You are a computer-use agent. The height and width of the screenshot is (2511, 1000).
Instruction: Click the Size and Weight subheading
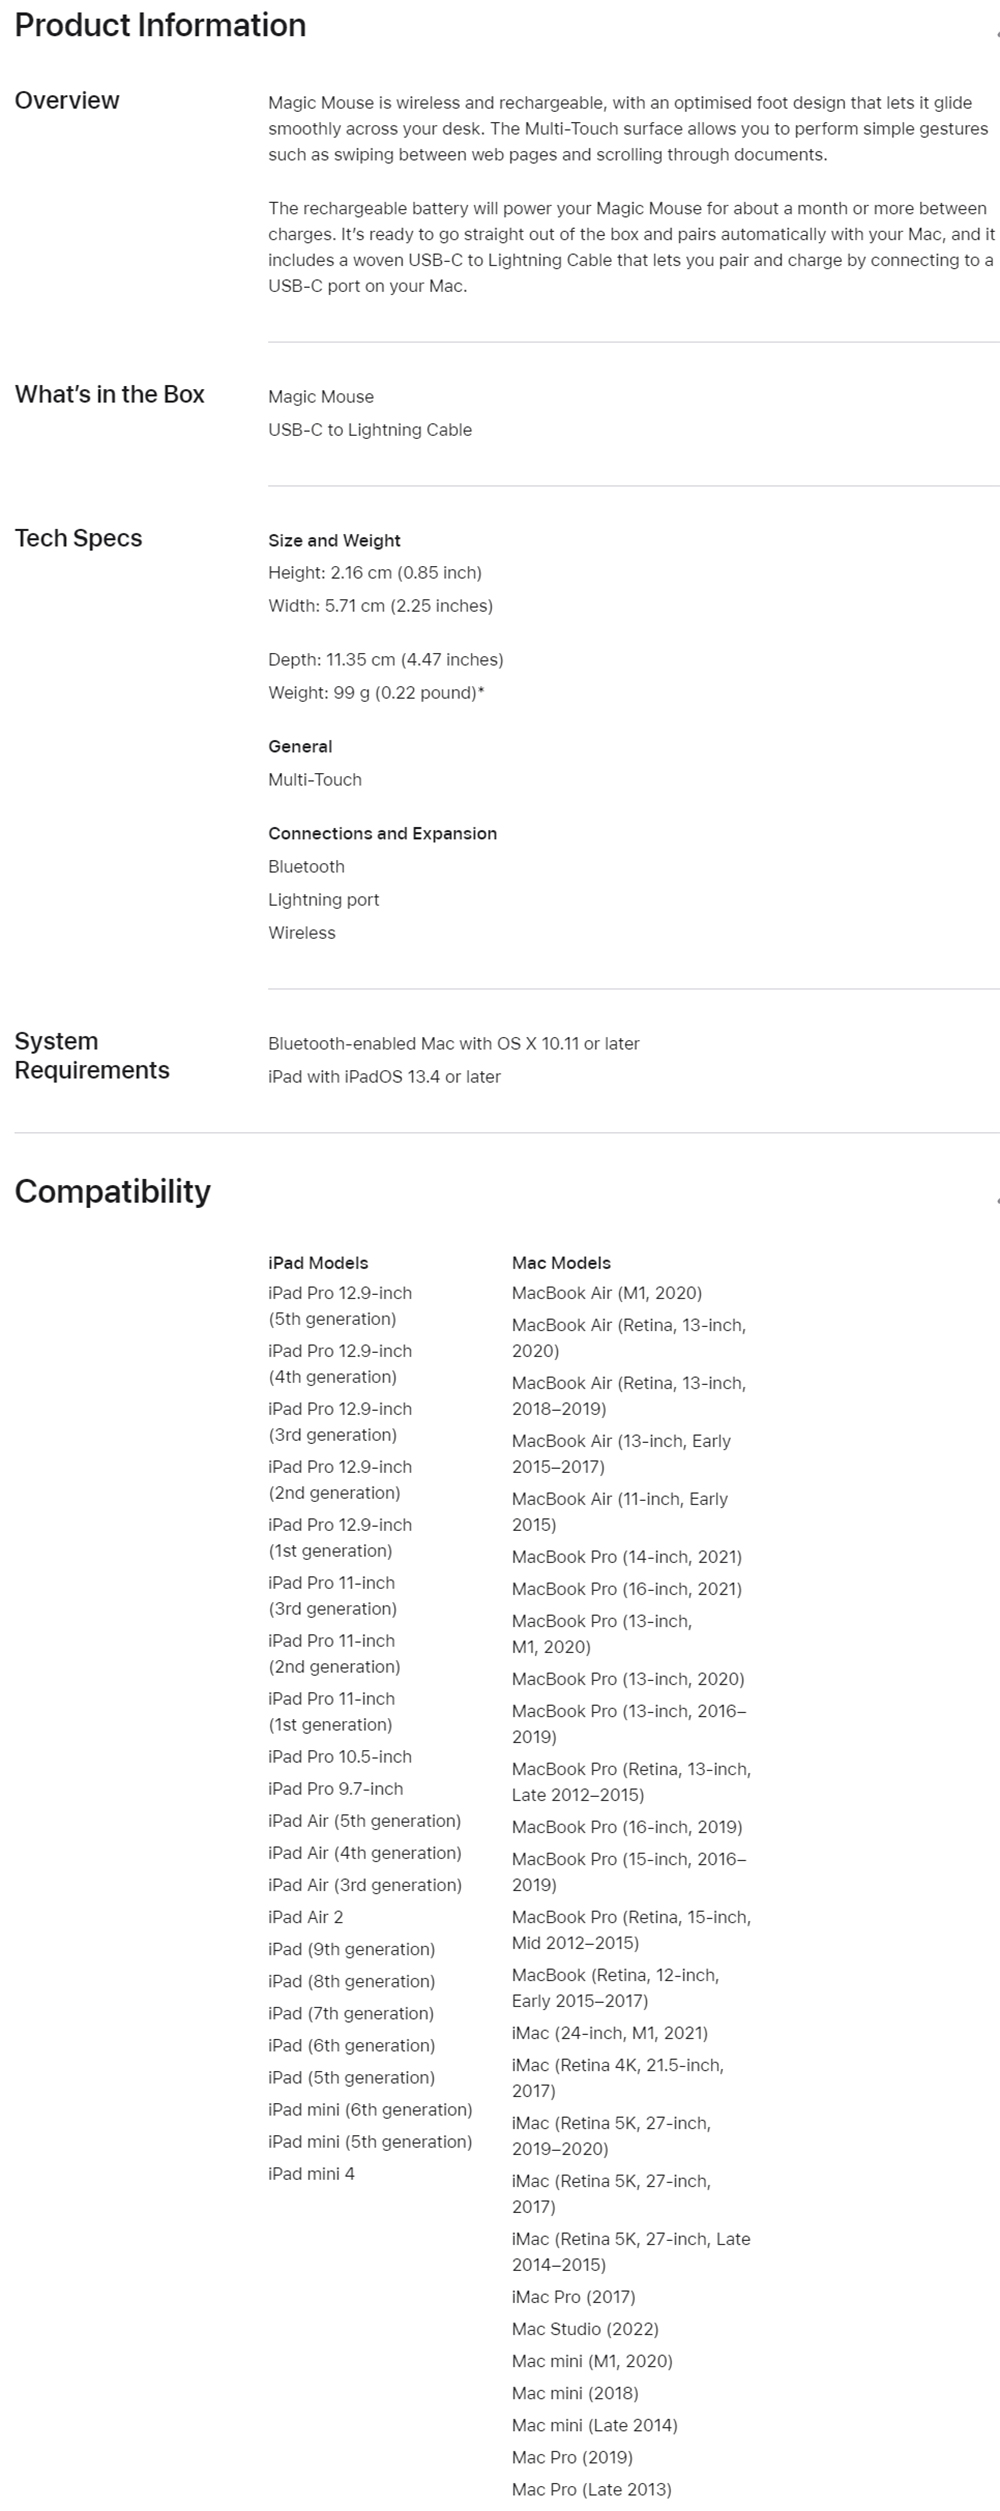334,541
